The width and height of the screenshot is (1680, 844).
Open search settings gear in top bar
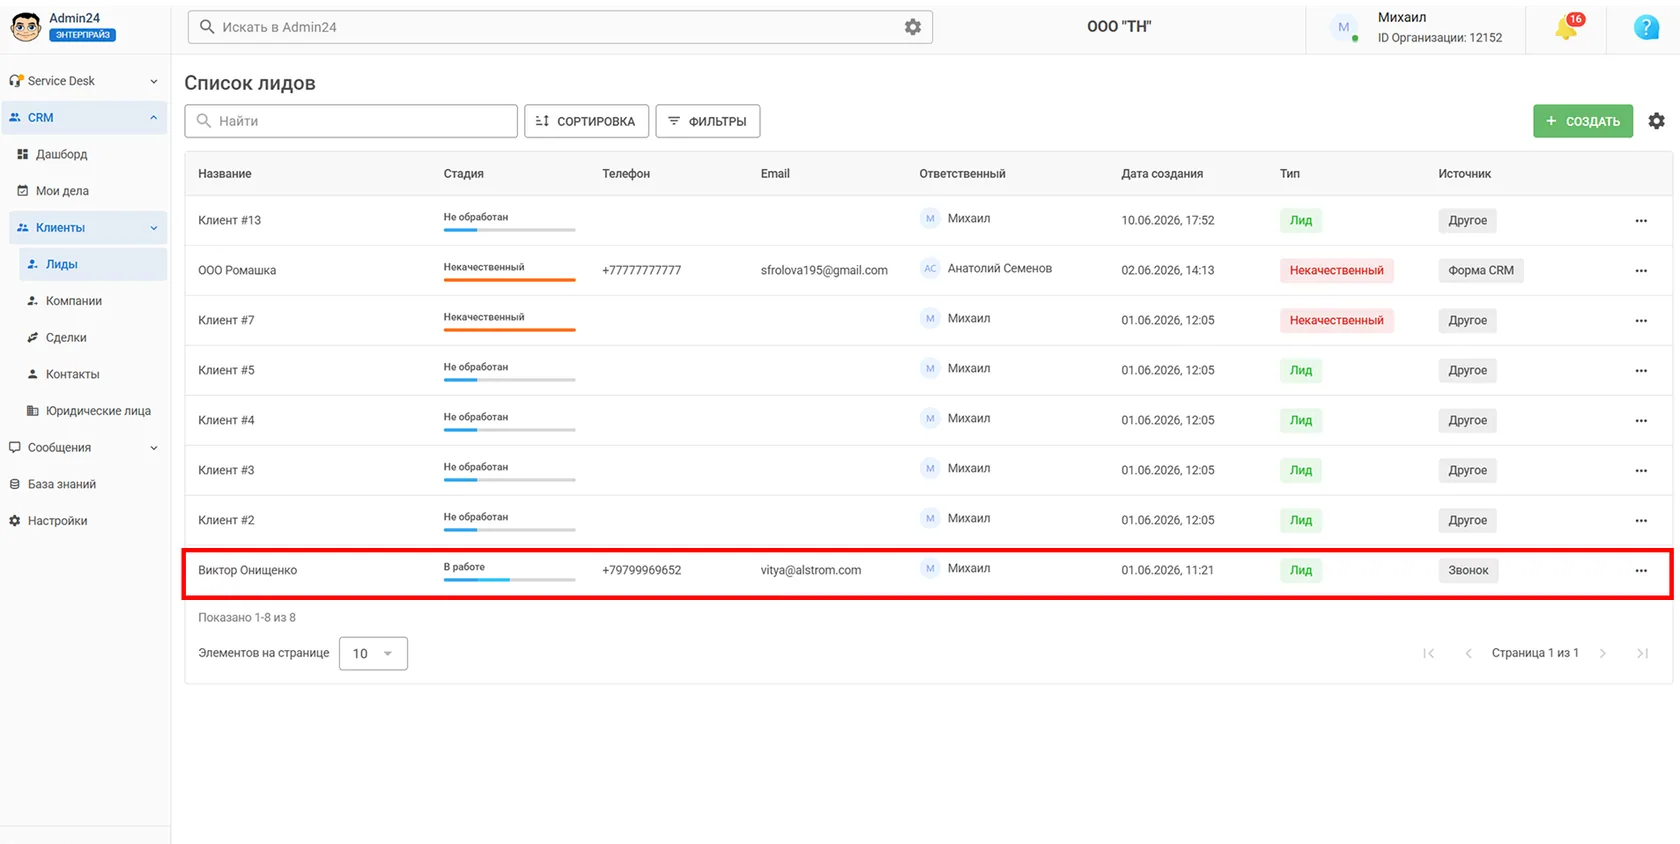[x=913, y=27]
